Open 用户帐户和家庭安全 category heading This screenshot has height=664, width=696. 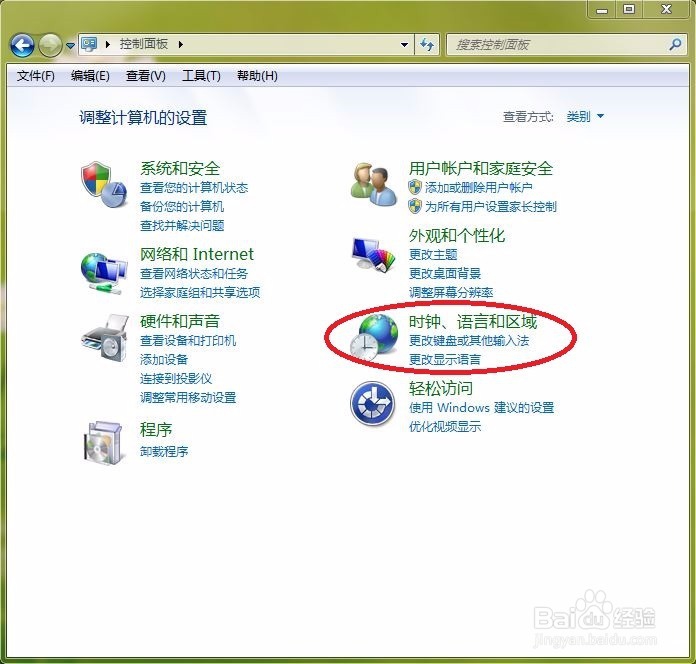click(481, 168)
